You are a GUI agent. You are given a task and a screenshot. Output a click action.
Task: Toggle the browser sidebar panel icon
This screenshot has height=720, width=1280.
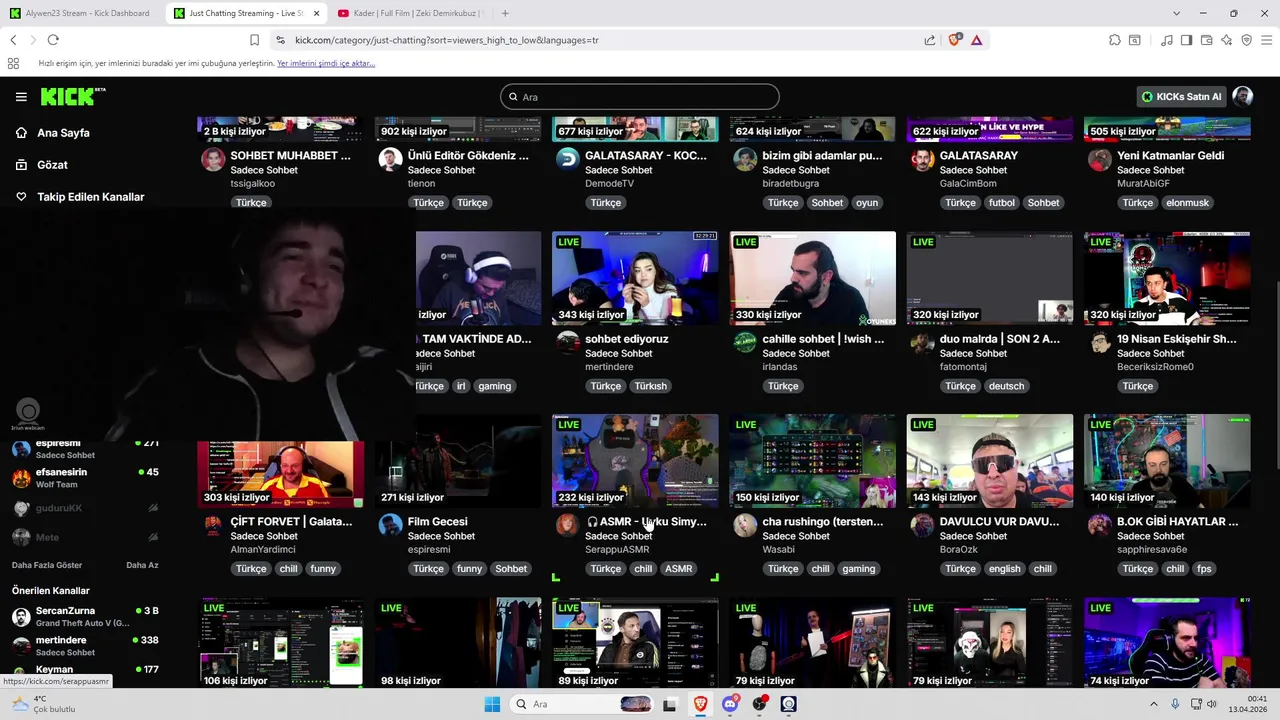coord(1186,40)
